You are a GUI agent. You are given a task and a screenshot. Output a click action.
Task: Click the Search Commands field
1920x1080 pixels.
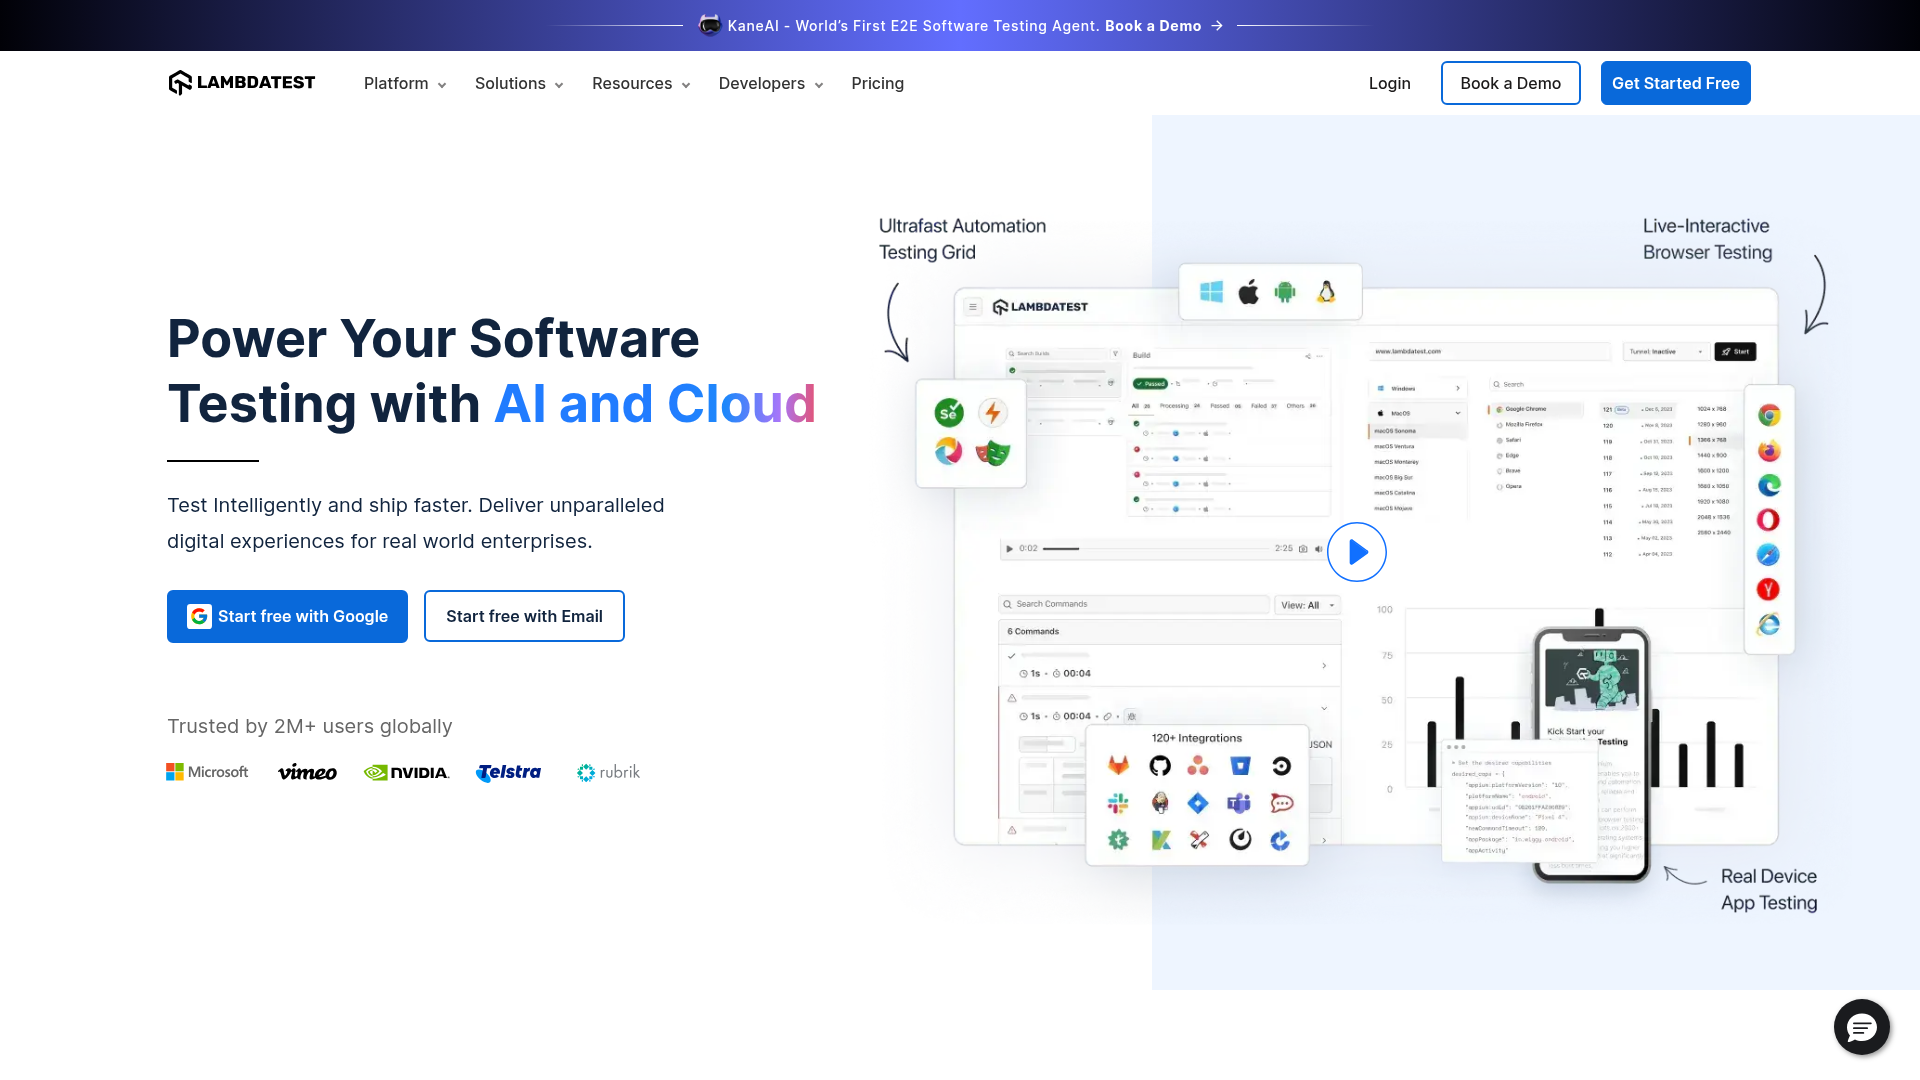[x=1135, y=605]
